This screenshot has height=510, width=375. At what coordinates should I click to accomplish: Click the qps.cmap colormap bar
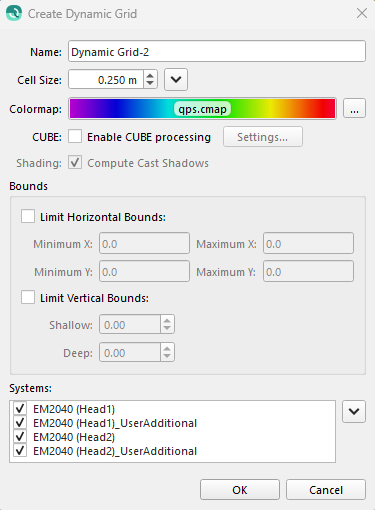tap(202, 109)
